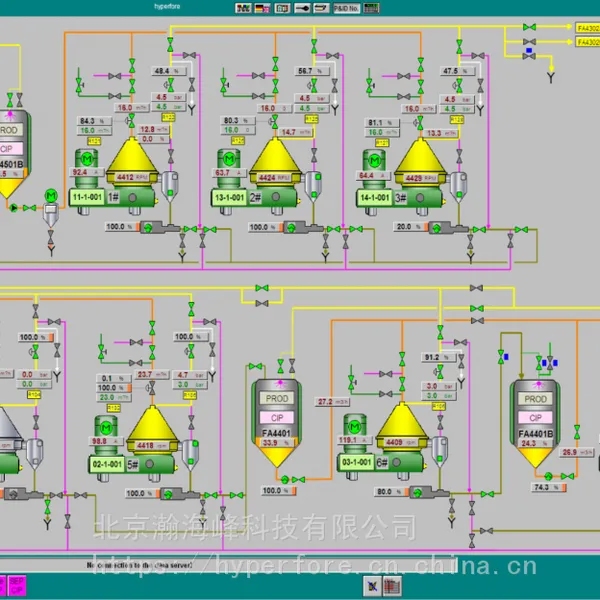Click the cyclone vessel right of separator 2#
The height and width of the screenshot is (600, 600).
[x=313, y=186]
